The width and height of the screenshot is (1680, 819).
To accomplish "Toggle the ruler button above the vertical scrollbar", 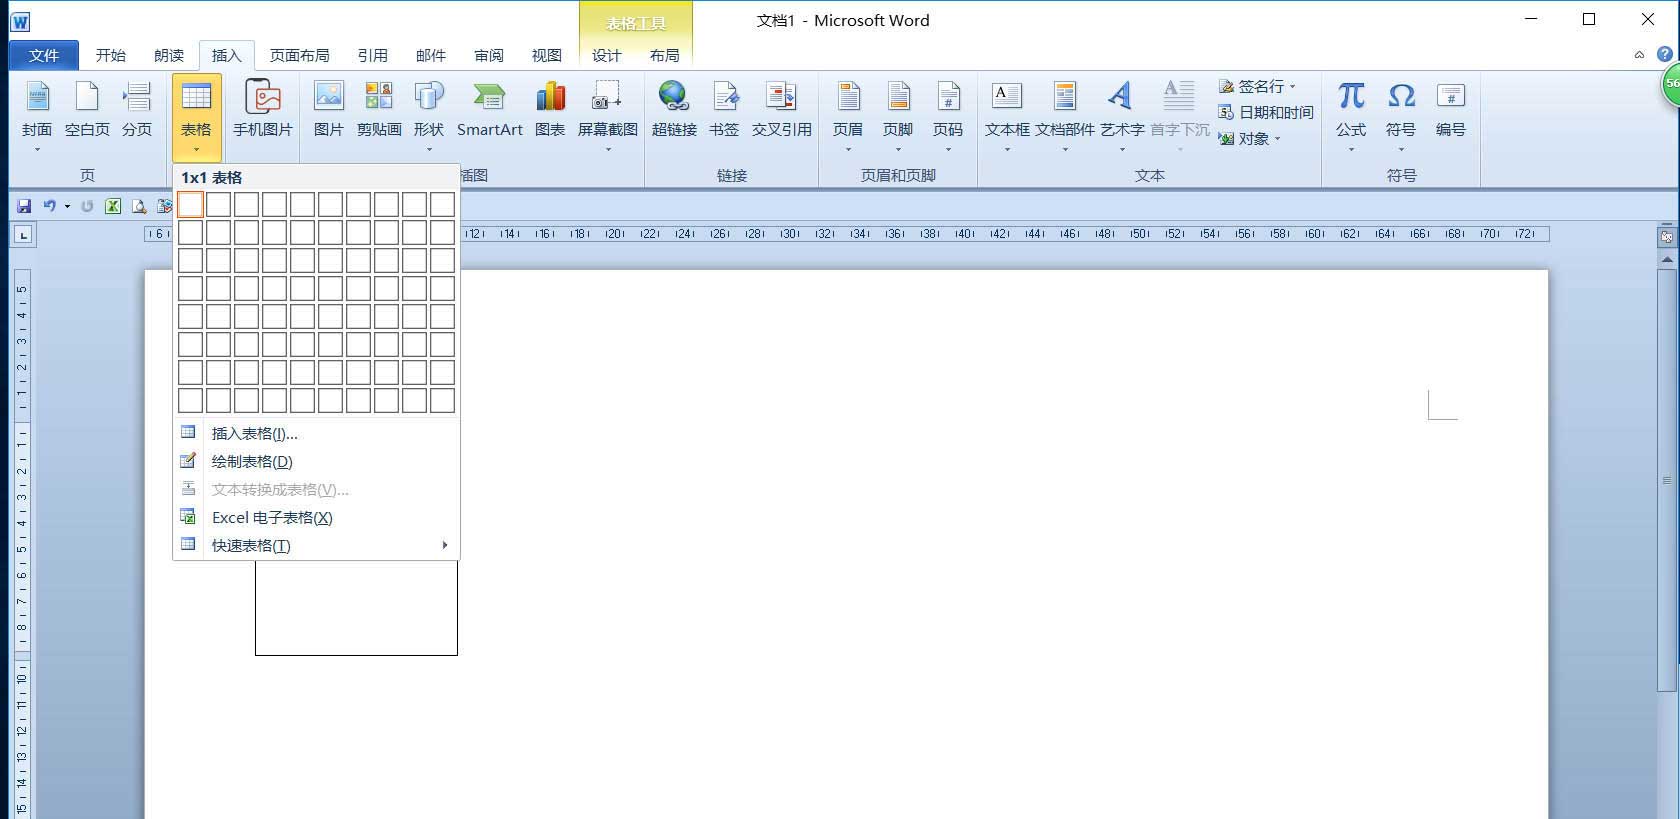I will point(1666,237).
